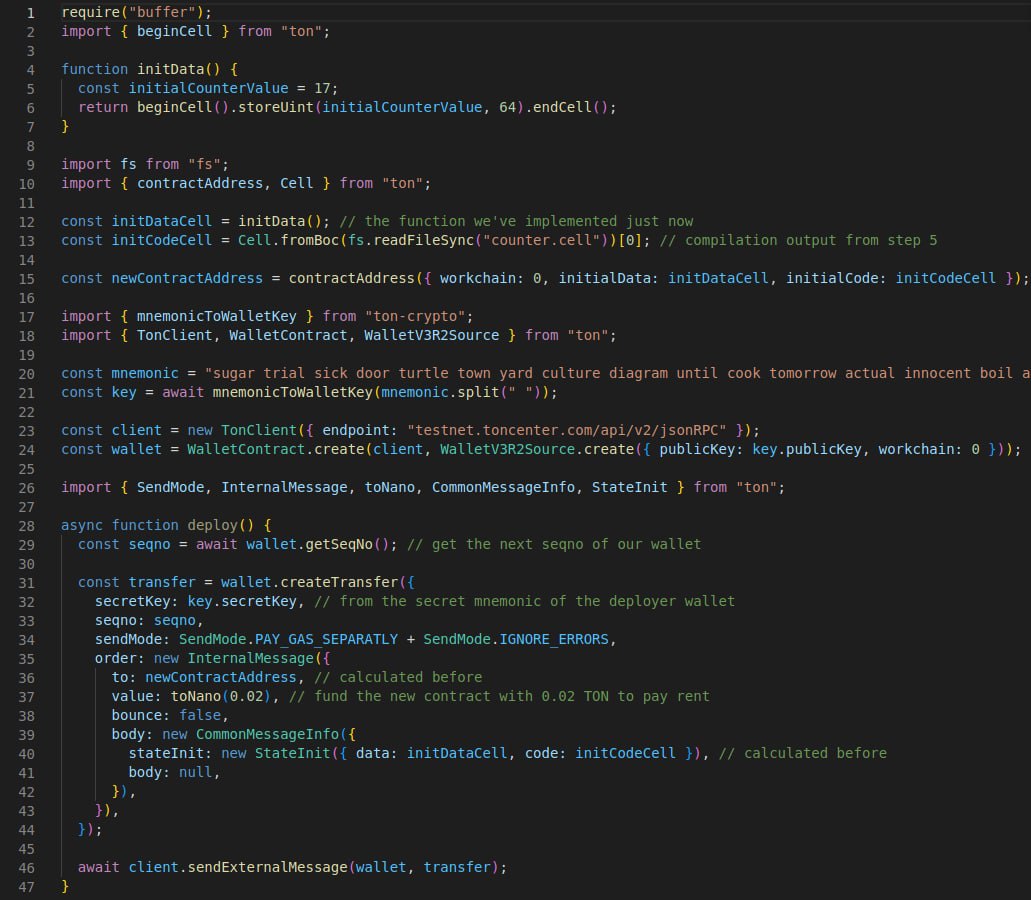Click 'toNano' in the line 26 import
The image size is (1031, 900).
tap(389, 488)
